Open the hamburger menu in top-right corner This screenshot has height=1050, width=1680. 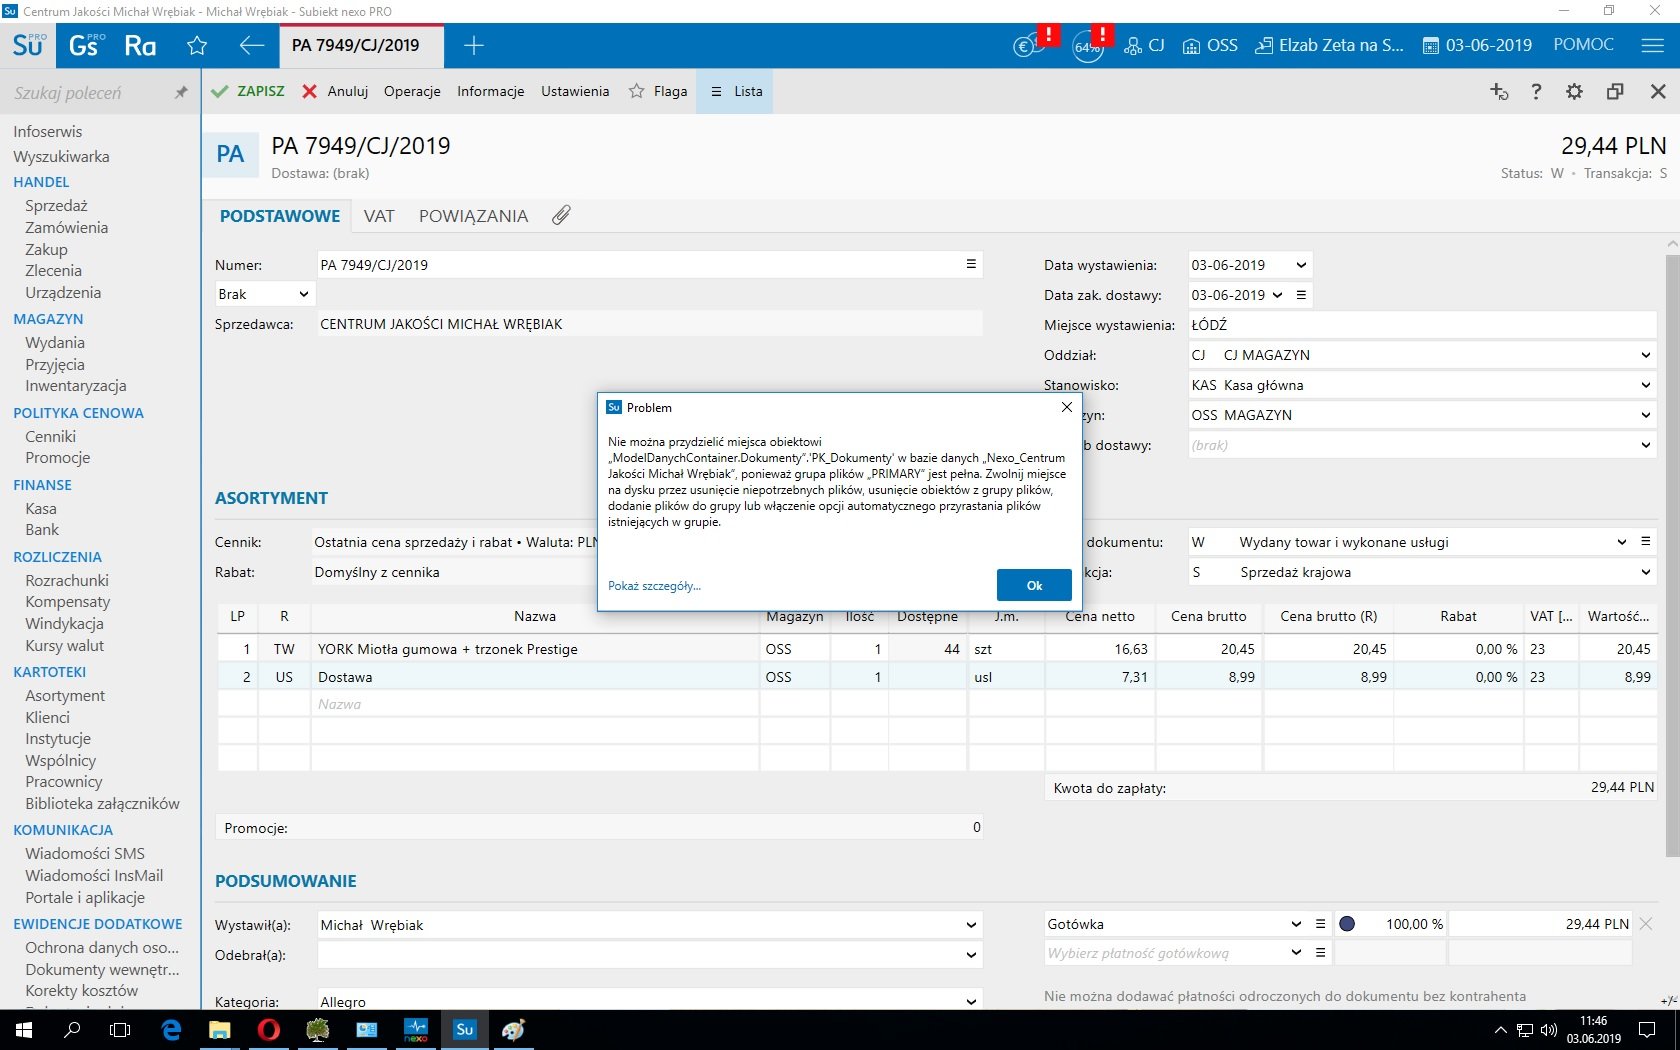tap(1652, 45)
